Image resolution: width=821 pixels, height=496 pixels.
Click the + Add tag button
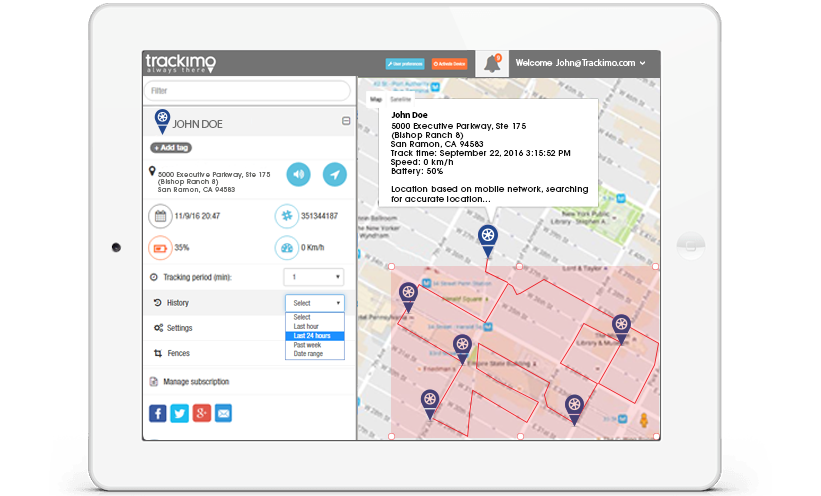pyautogui.click(x=171, y=148)
